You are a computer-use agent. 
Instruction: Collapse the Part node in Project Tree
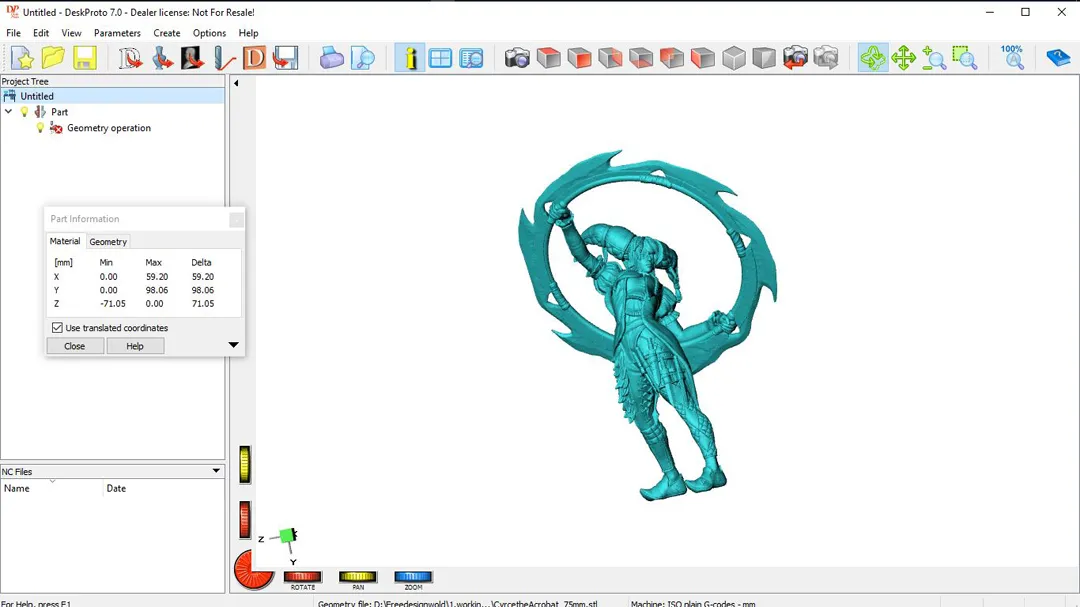click(8, 112)
